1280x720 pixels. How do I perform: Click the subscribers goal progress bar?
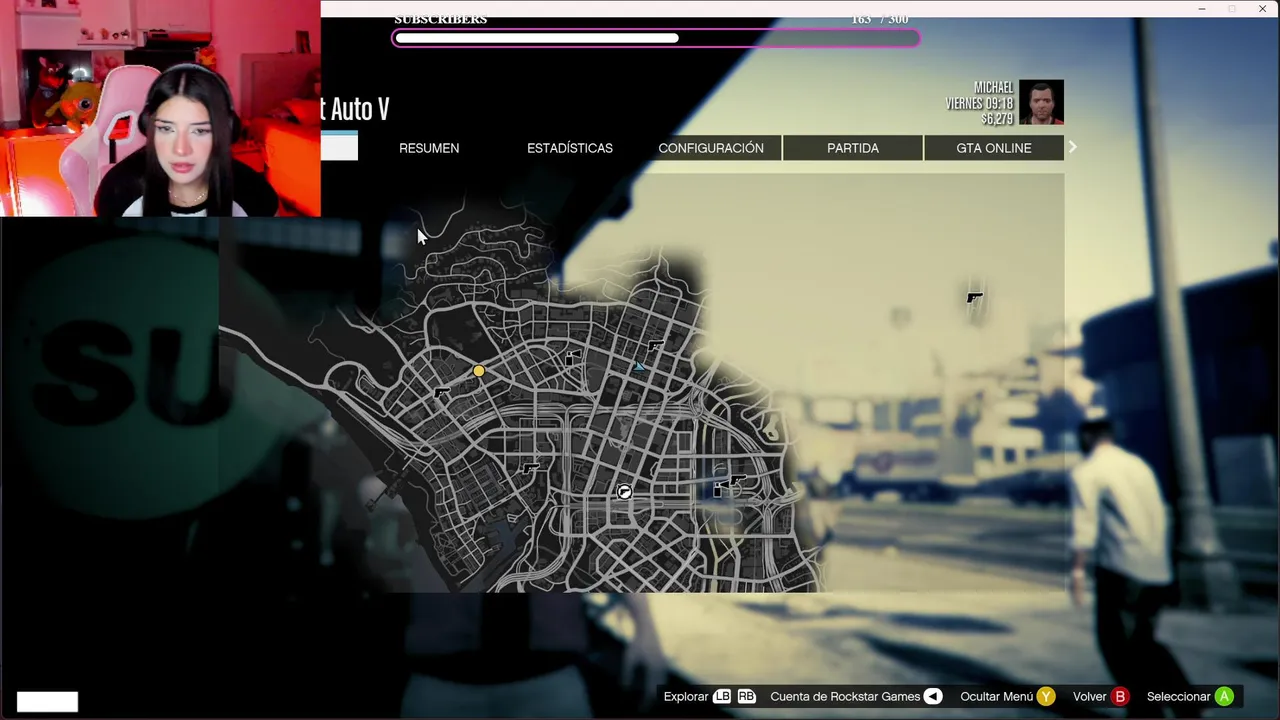tap(656, 39)
